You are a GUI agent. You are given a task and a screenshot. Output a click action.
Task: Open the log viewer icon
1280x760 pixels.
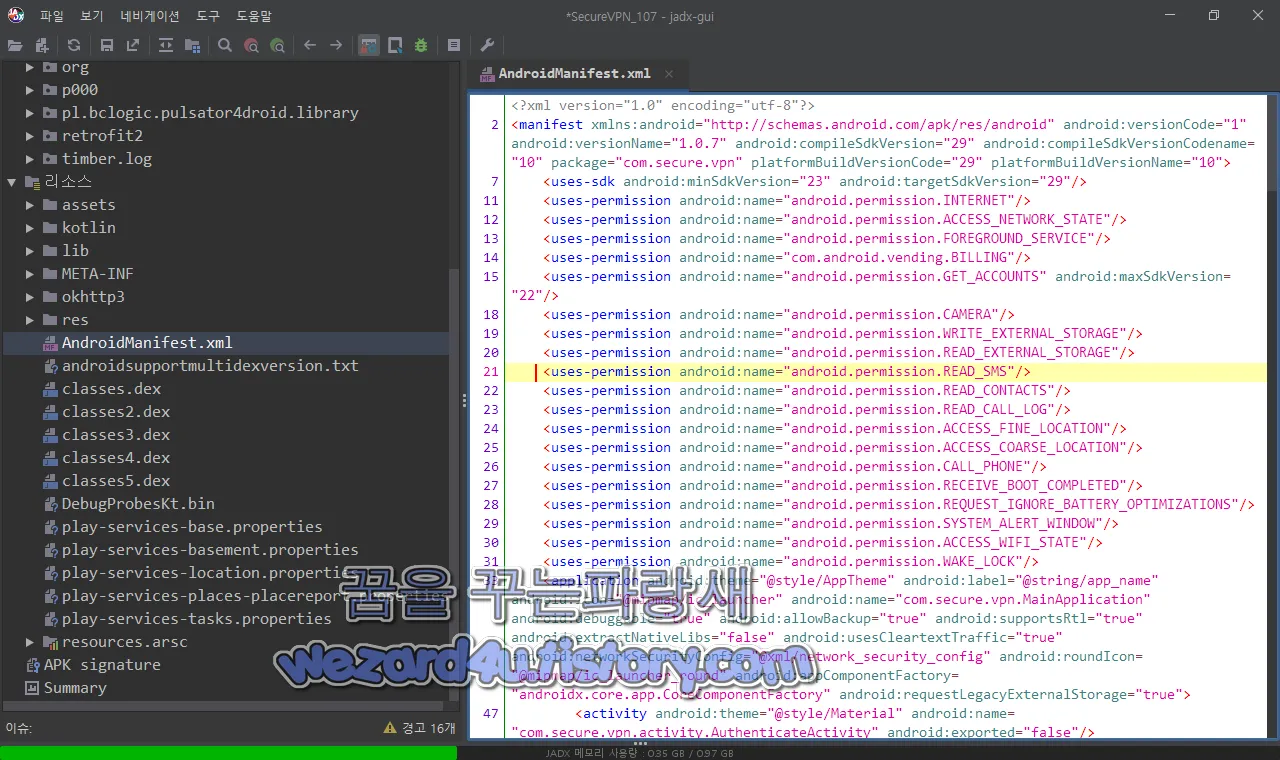(453, 45)
